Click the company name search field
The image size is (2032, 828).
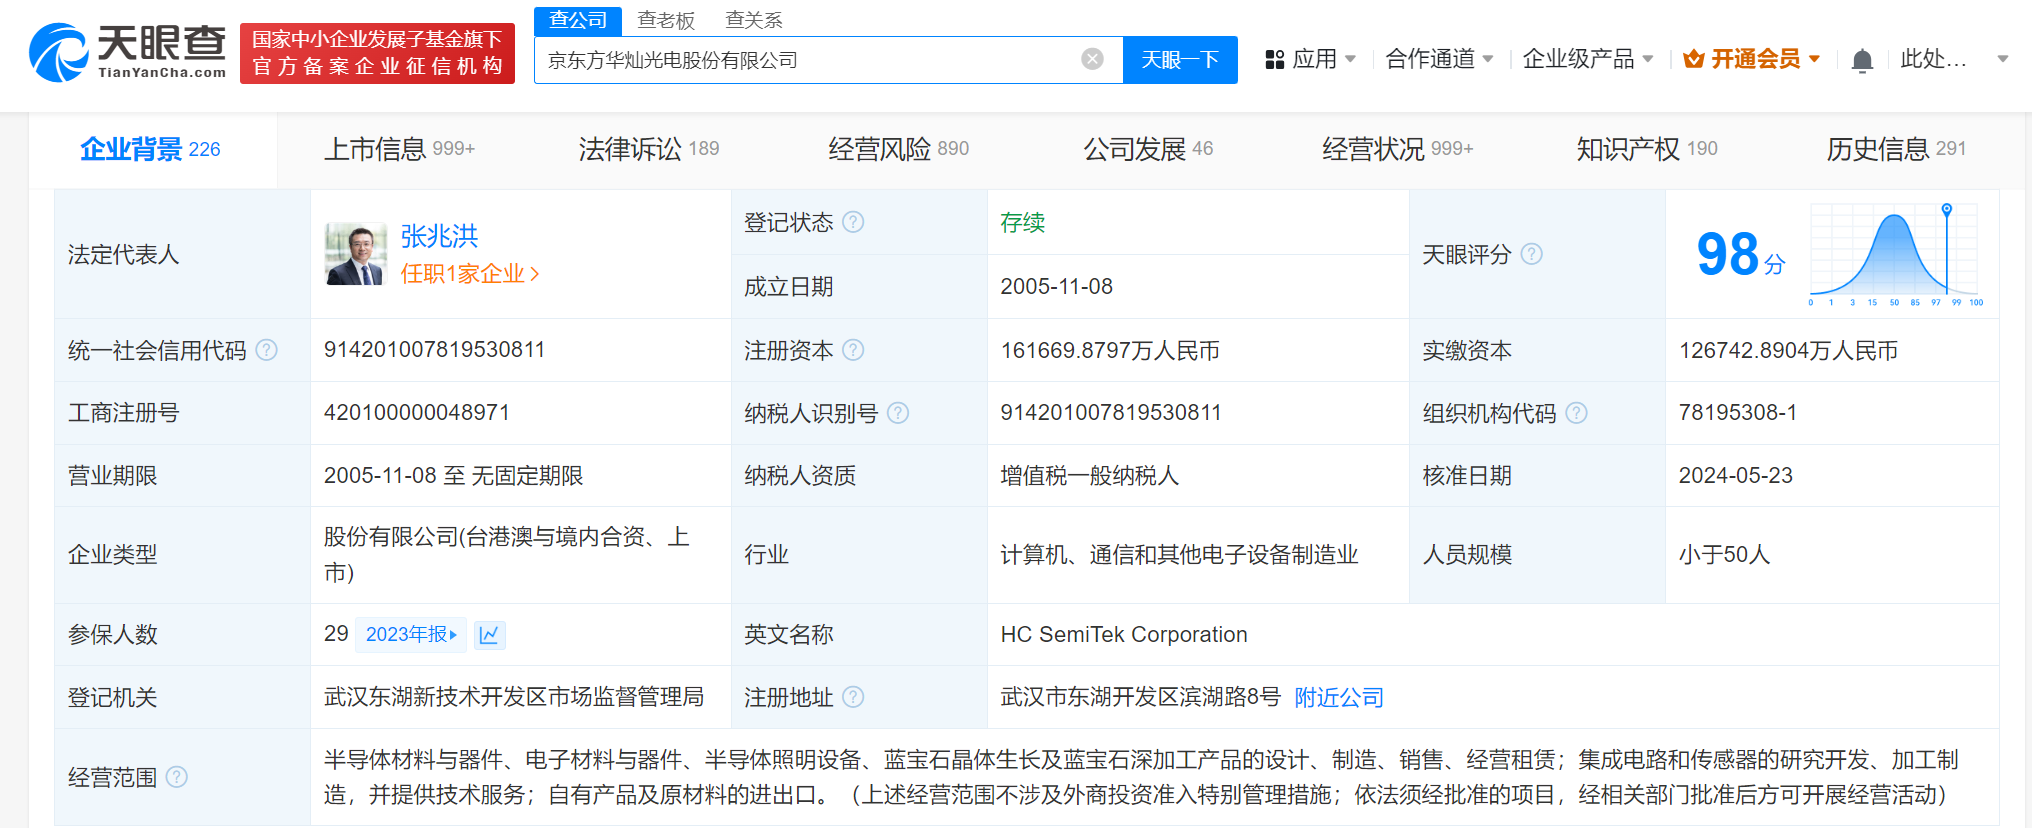[x=810, y=60]
